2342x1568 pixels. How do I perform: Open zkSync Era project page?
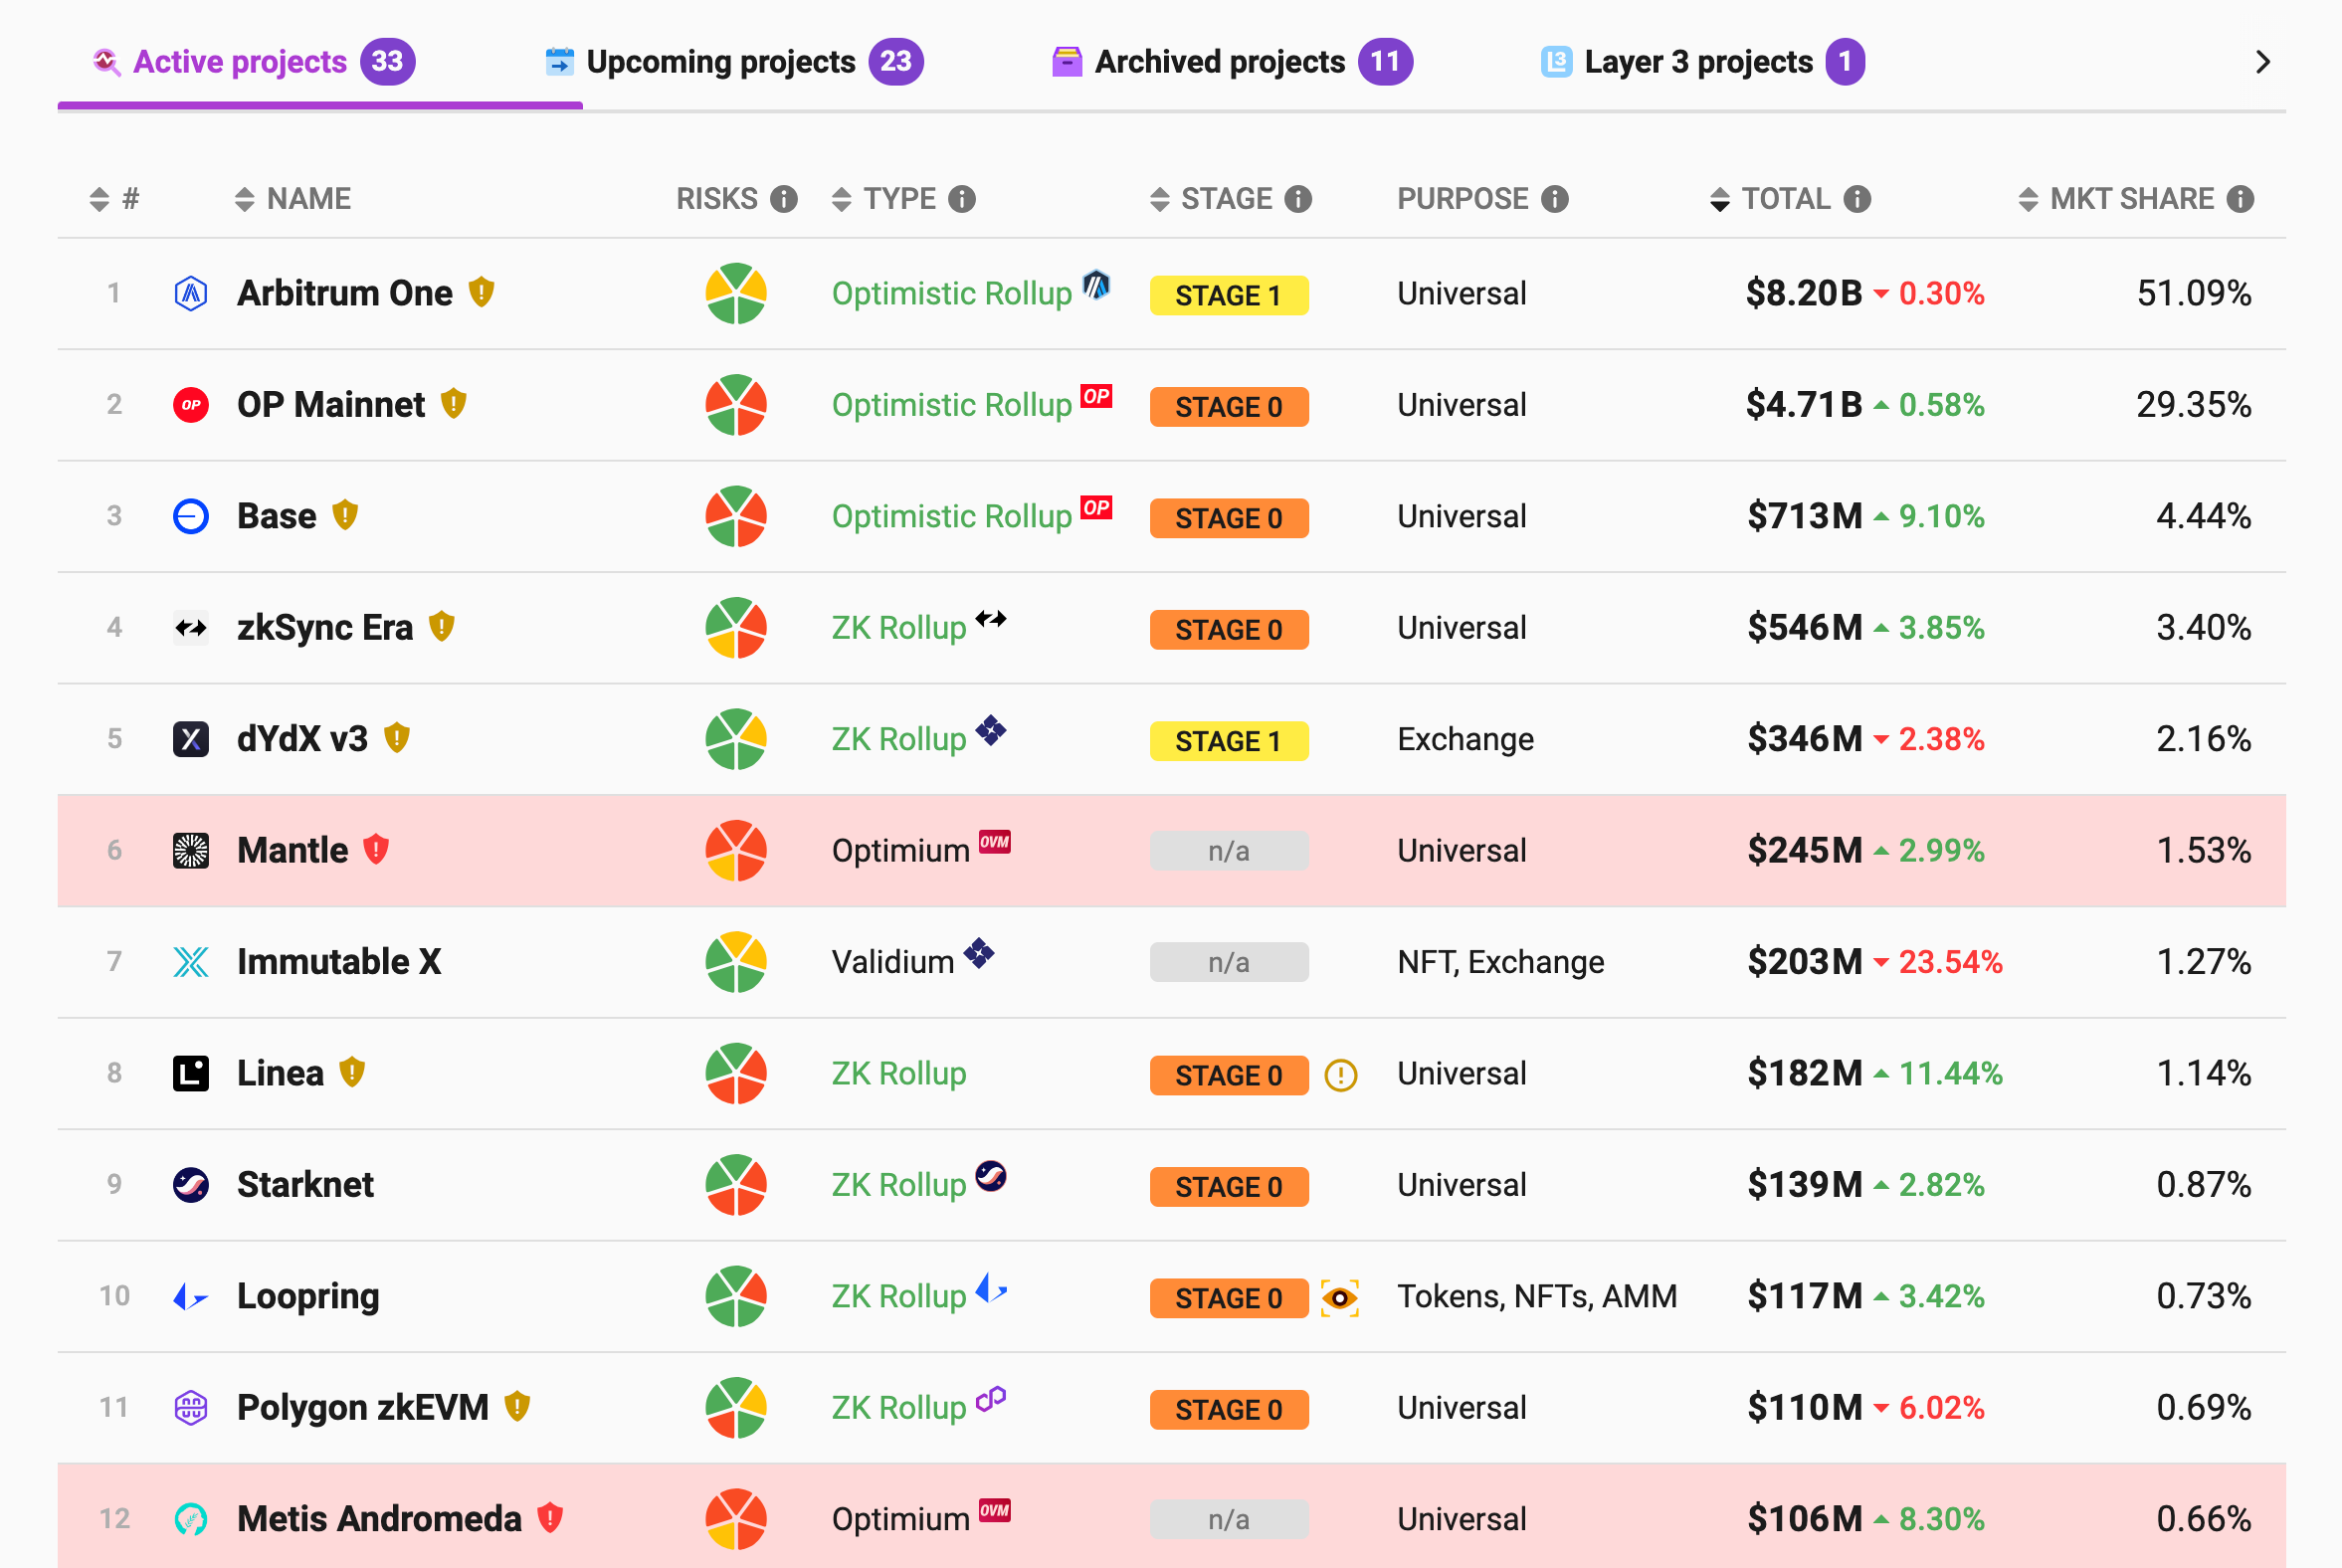tap(325, 628)
